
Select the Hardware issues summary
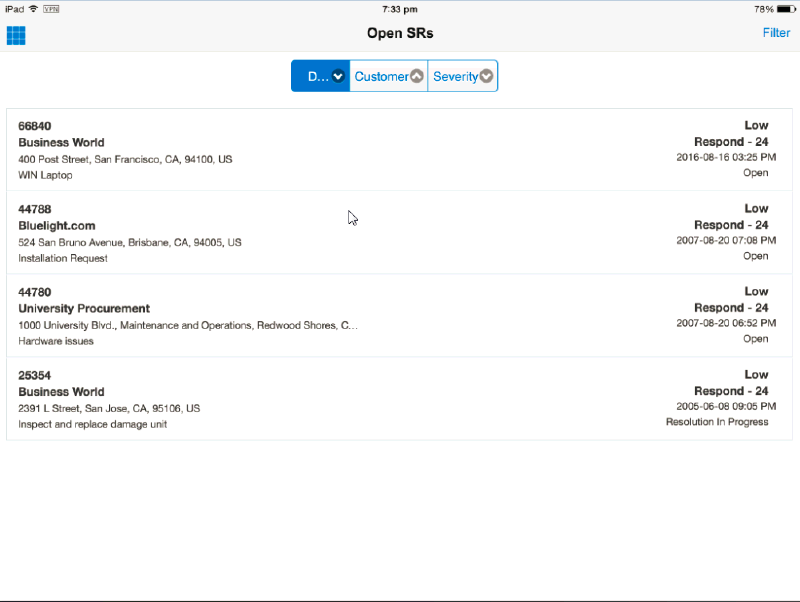[x=56, y=341]
